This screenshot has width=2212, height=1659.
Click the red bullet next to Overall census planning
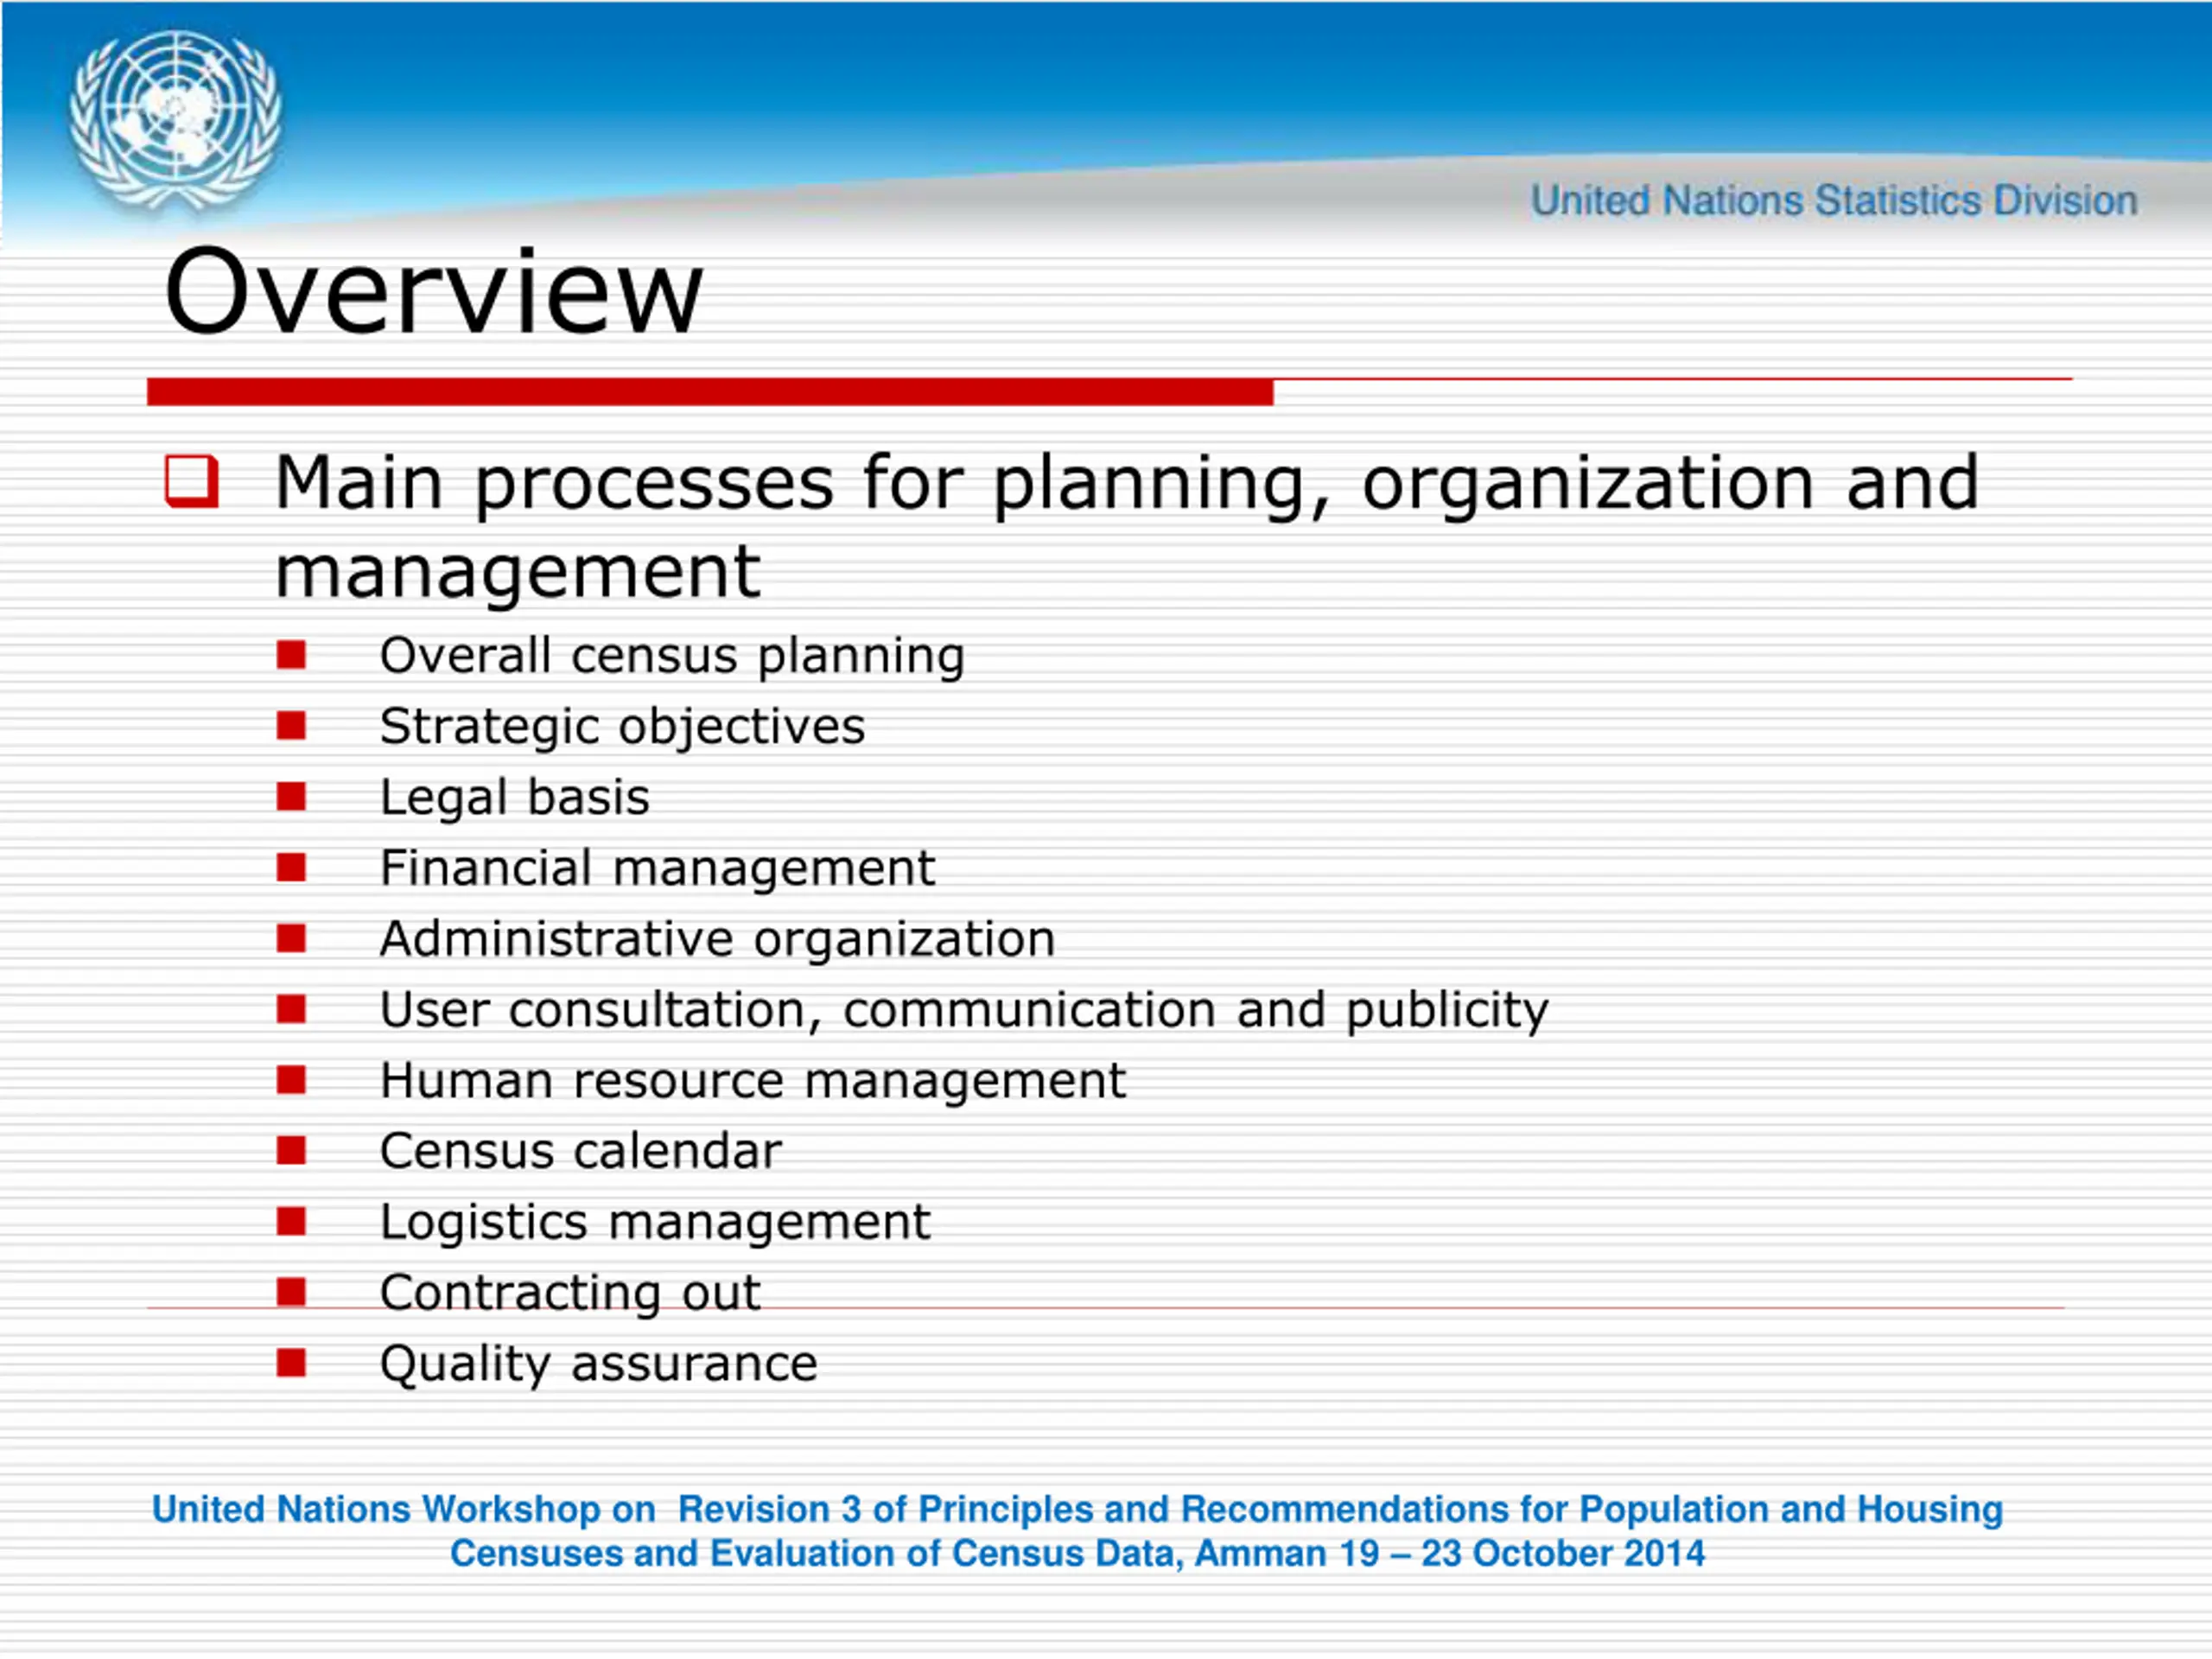tap(291, 655)
